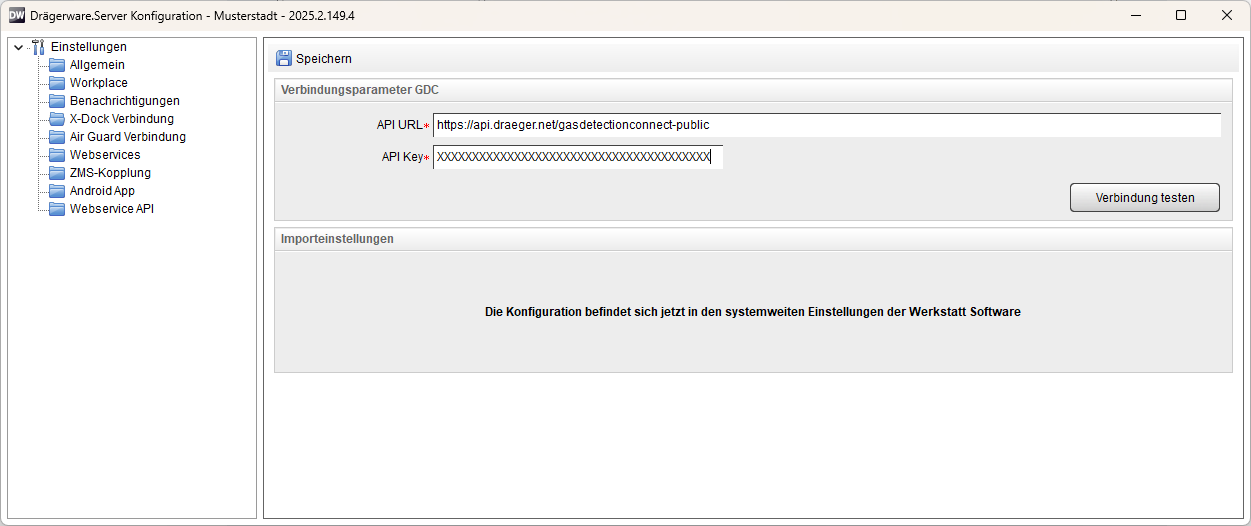Focus the API URL input field
This screenshot has width=1251, height=526.
[827, 125]
